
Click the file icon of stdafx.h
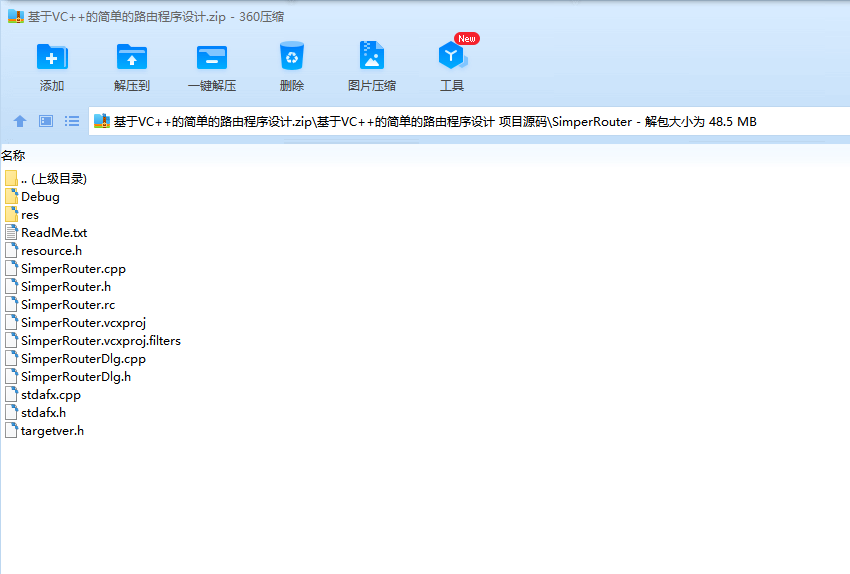click(11, 412)
